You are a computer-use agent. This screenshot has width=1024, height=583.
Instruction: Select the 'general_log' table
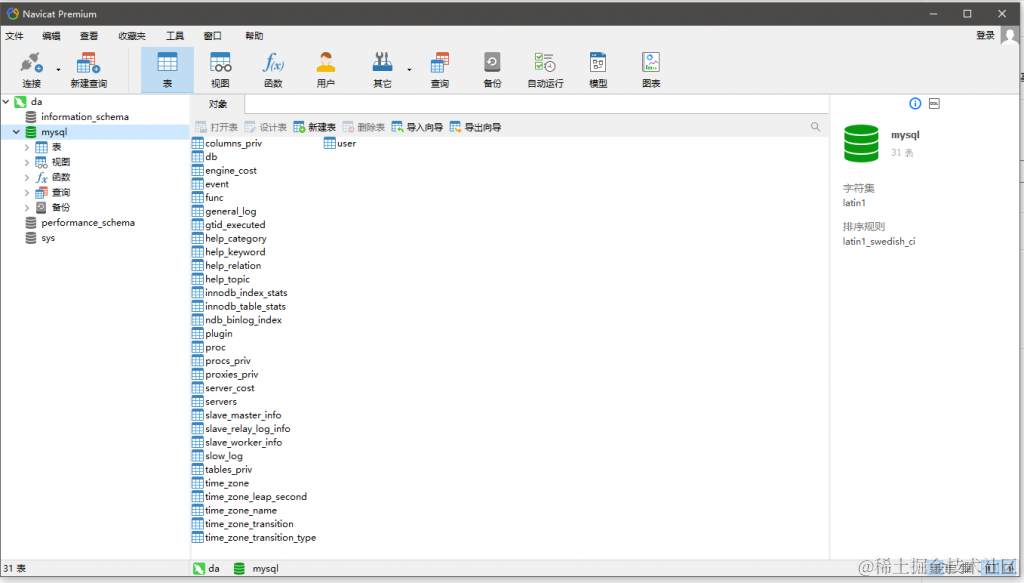click(x=231, y=211)
